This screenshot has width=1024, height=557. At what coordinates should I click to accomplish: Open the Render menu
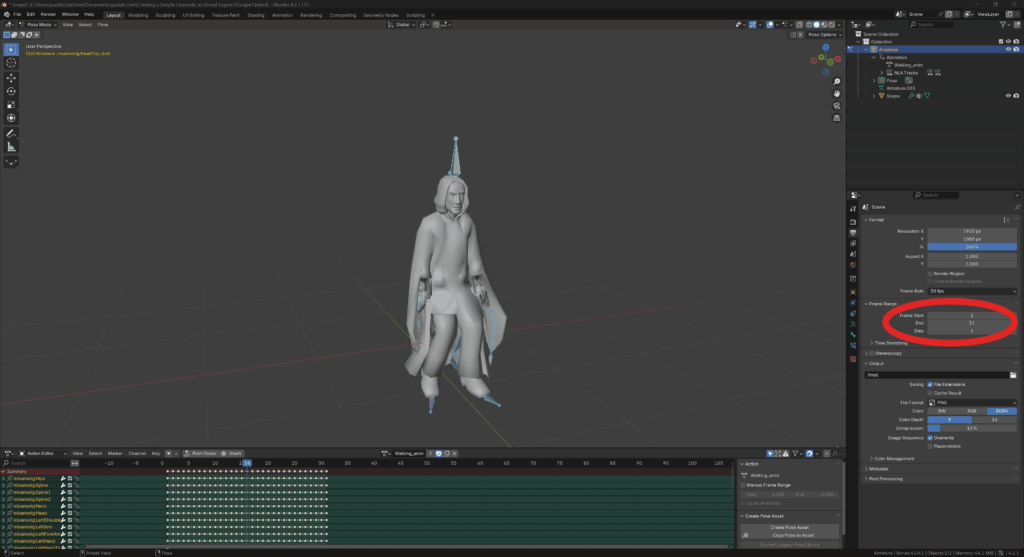point(48,15)
